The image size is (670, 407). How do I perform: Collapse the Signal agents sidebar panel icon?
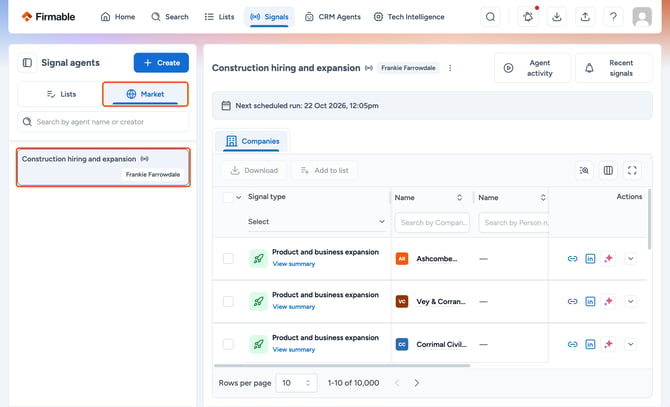(x=27, y=63)
